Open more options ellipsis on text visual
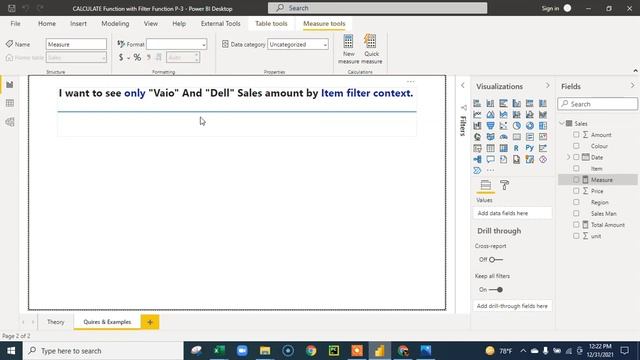Image resolution: width=640 pixels, height=360 pixels. tap(410, 82)
